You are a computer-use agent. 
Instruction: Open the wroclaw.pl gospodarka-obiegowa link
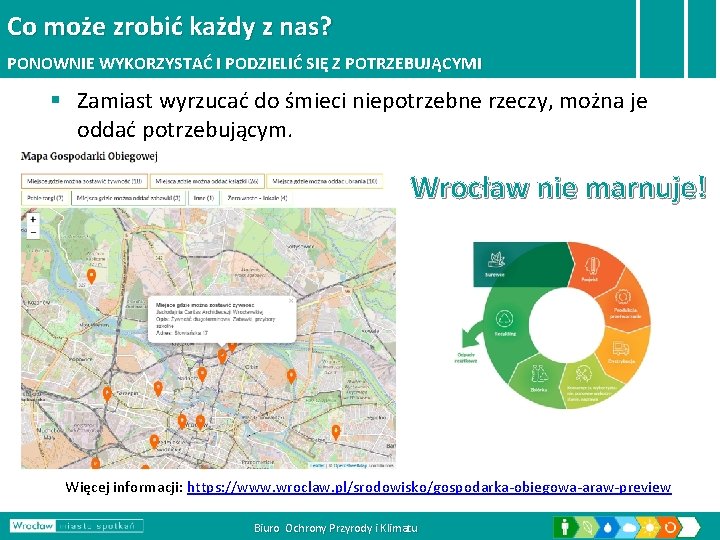coord(429,487)
